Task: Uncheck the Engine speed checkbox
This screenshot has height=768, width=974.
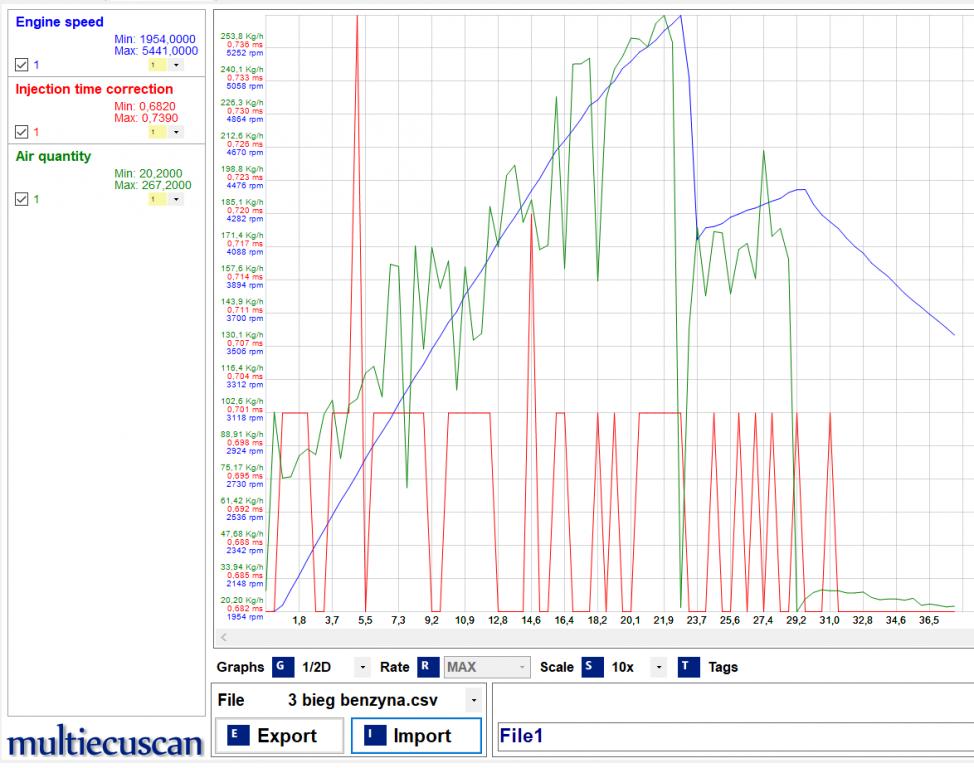Action: click(x=22, y=65)
